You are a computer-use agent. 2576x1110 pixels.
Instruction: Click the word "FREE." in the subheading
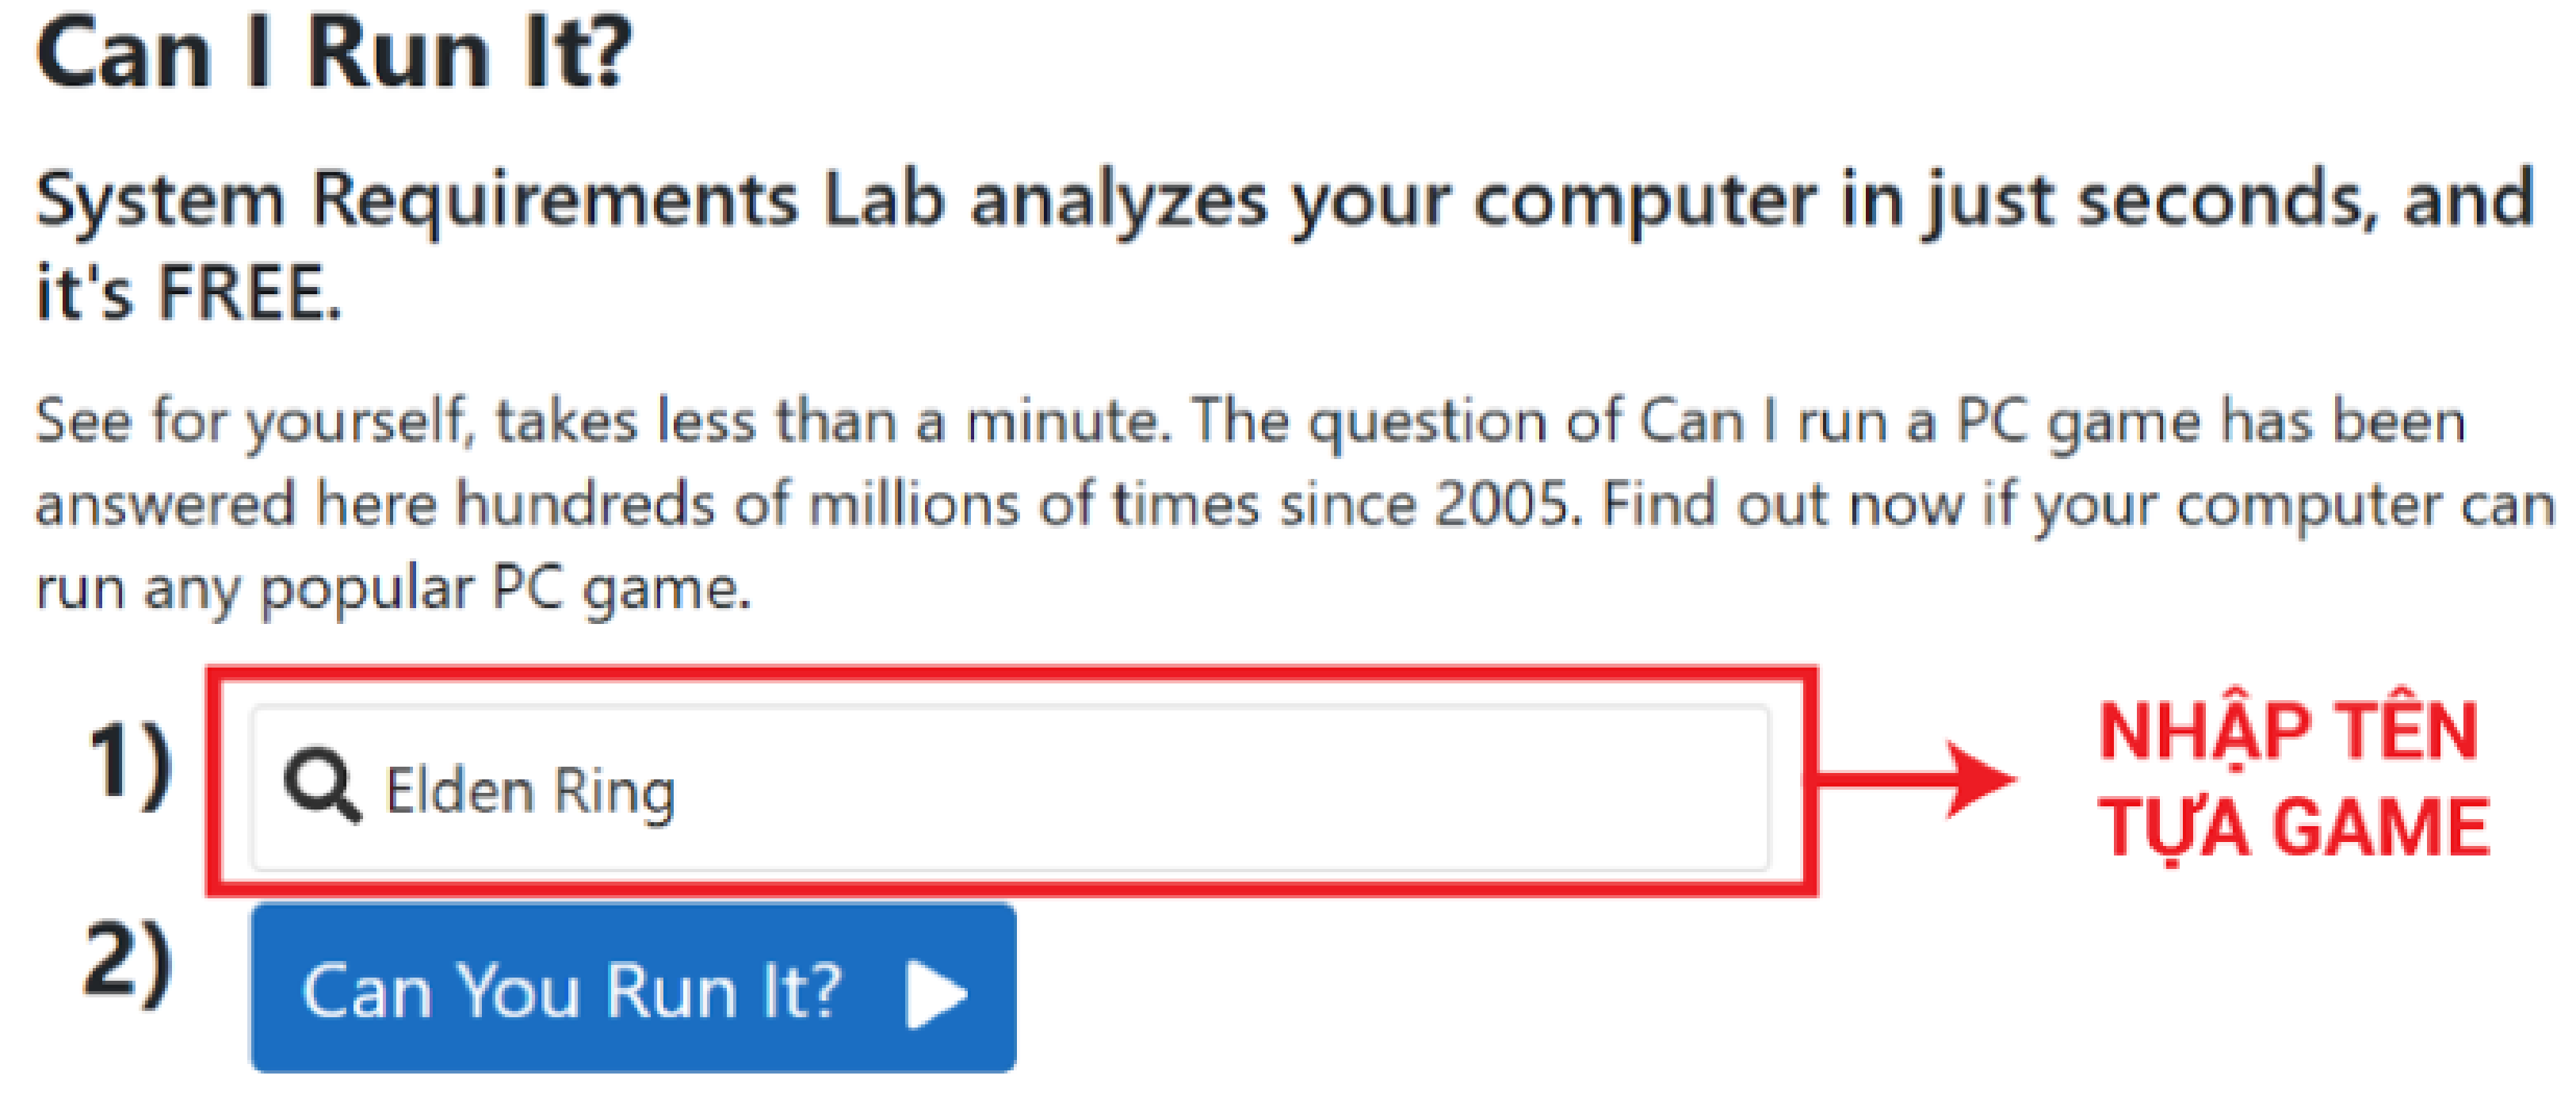pos(250,294)
